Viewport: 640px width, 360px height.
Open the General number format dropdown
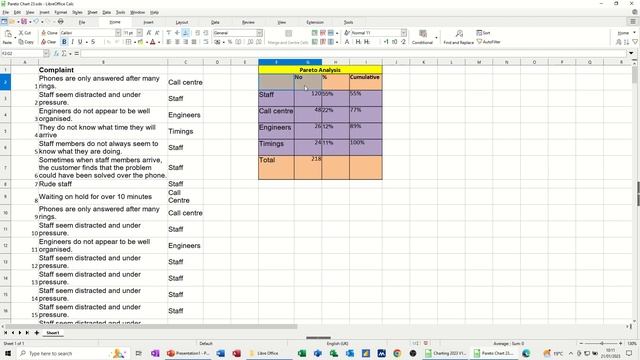[x=259, y=33]
